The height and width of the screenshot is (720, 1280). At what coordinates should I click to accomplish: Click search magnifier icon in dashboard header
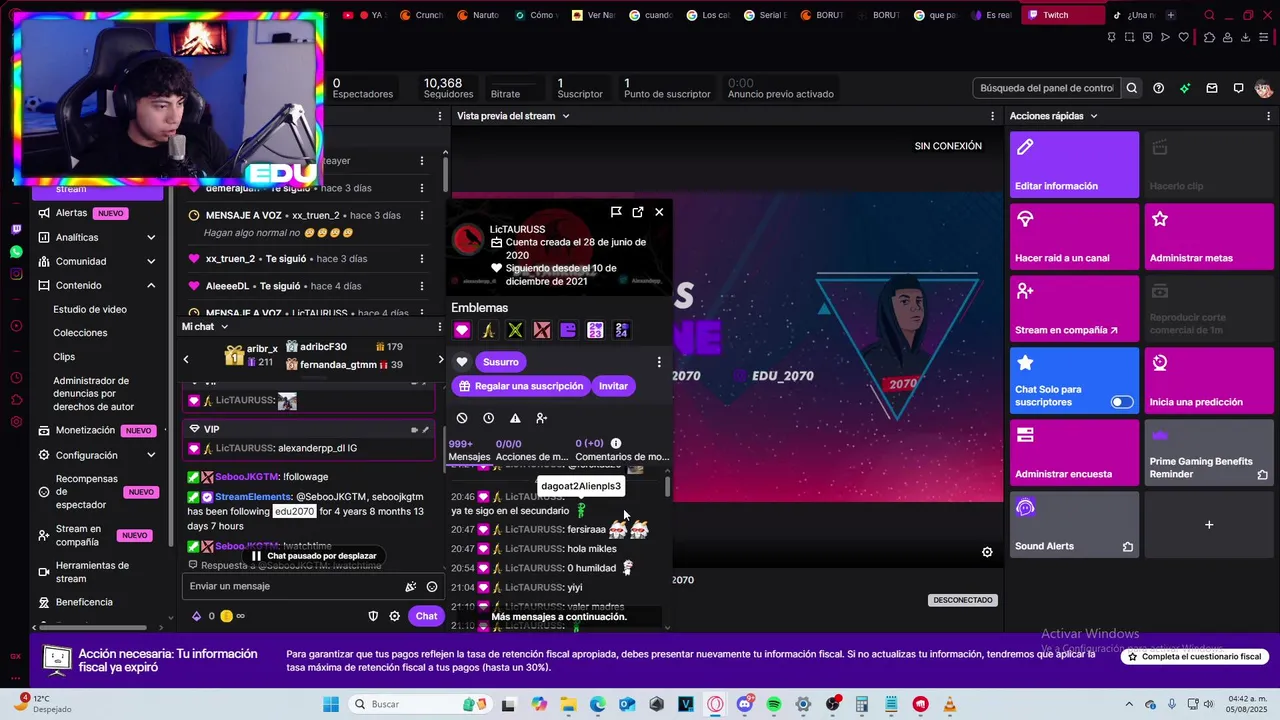[x=1132, y=88]
